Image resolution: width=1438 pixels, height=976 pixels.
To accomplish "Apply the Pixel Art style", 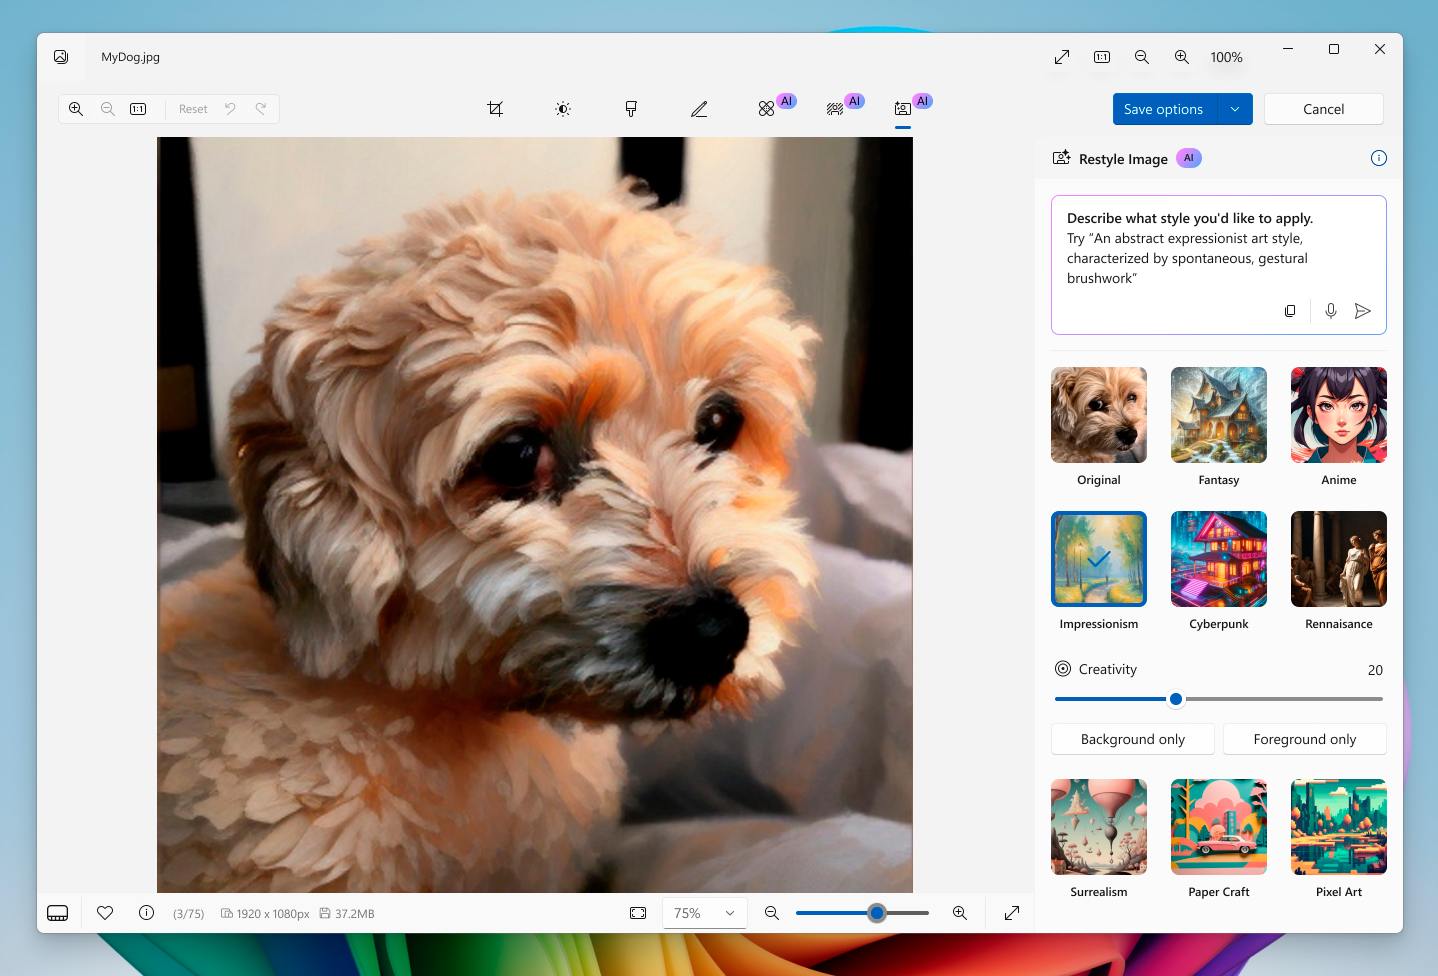I will pyautogui.click(x=1339, y=827).
